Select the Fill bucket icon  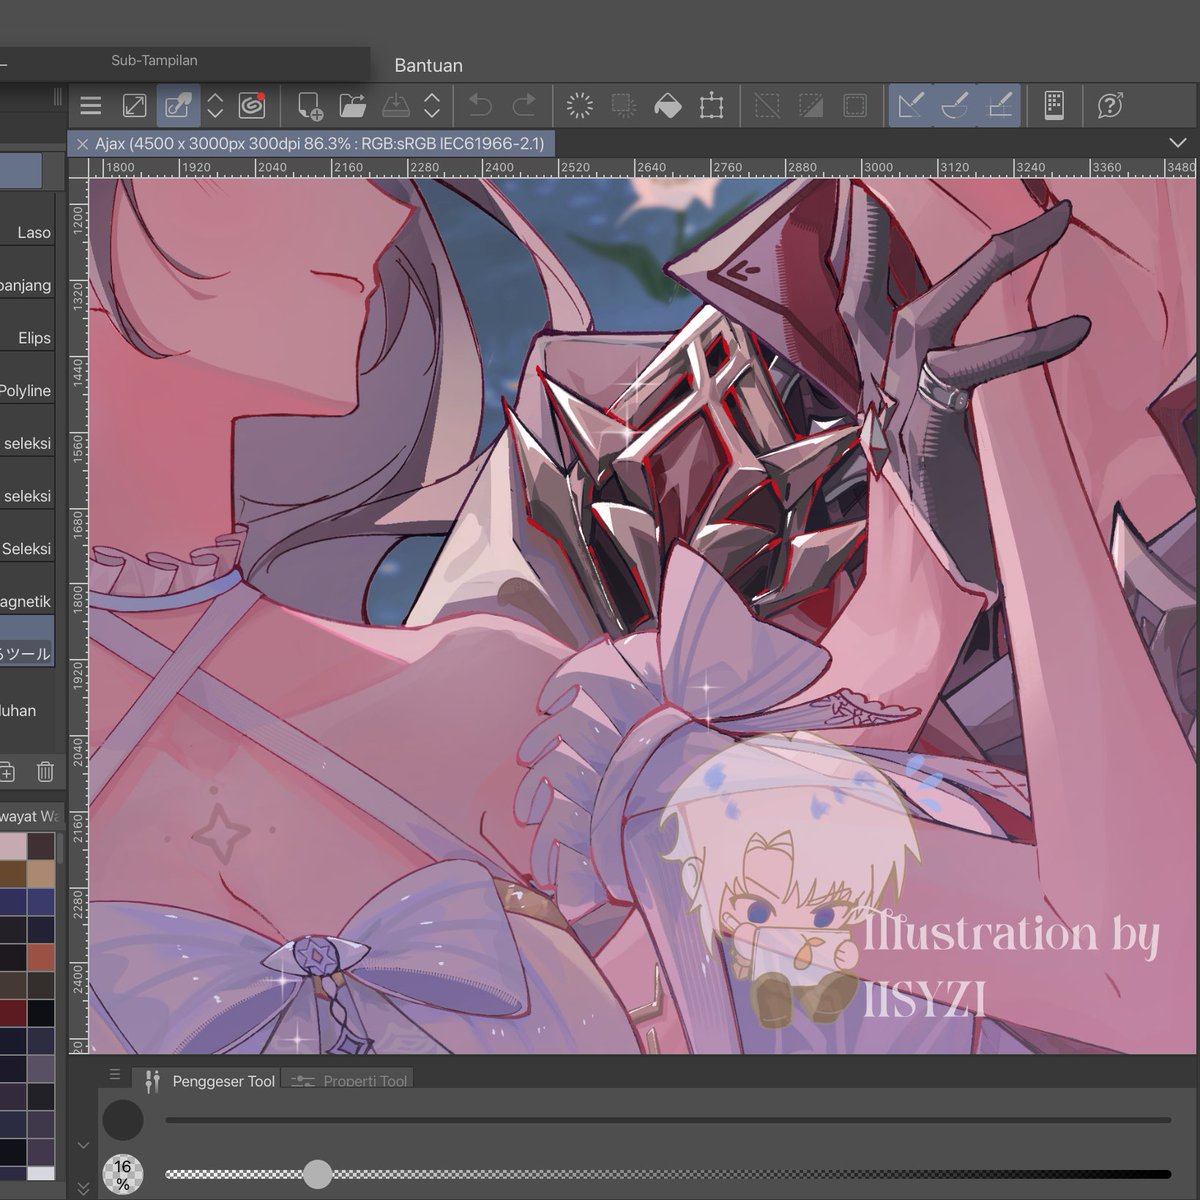(x=668, y=105)
